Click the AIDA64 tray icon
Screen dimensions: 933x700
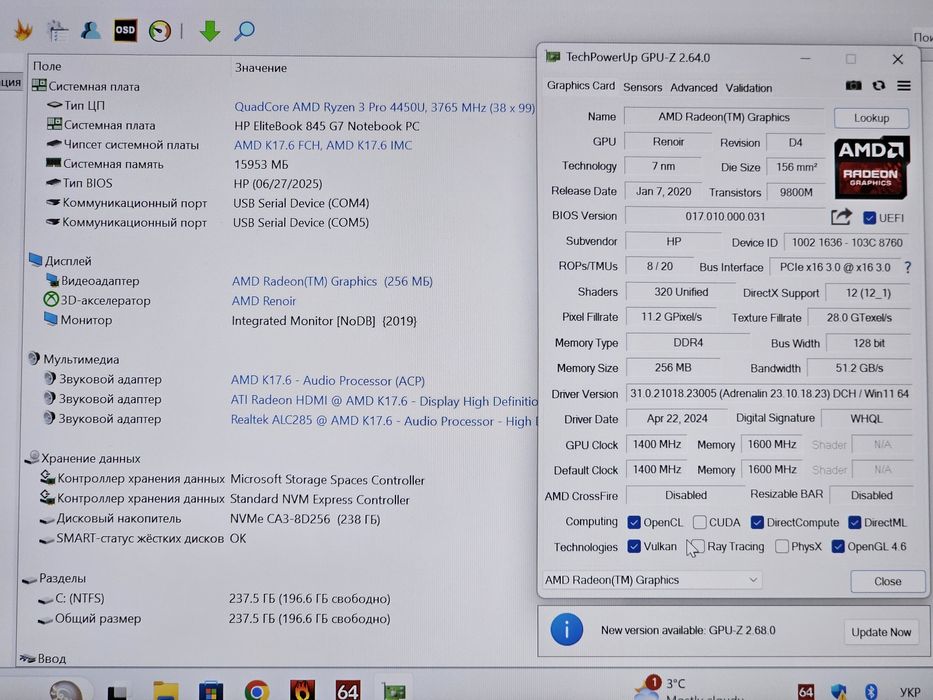pos(806,692)
